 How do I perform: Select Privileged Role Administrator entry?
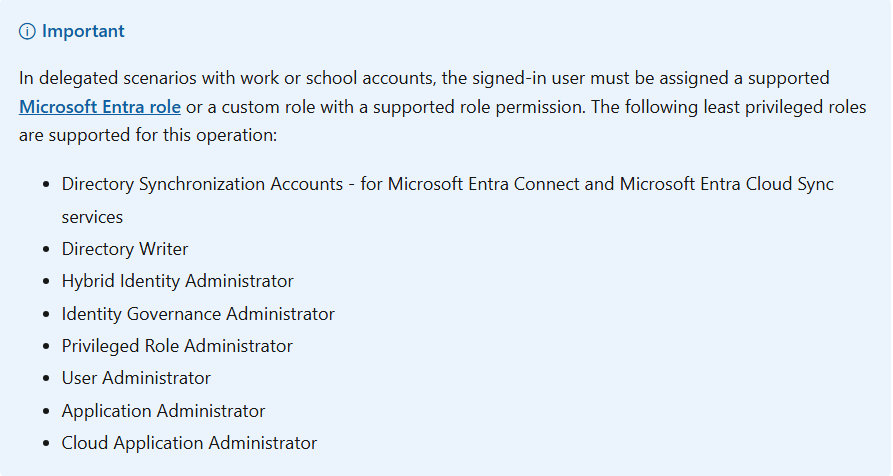pos(177,346)
